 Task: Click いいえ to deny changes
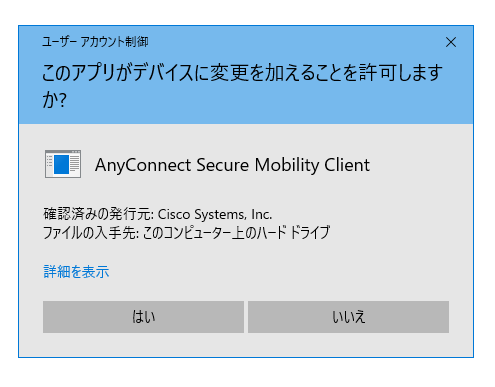[348, 317]
